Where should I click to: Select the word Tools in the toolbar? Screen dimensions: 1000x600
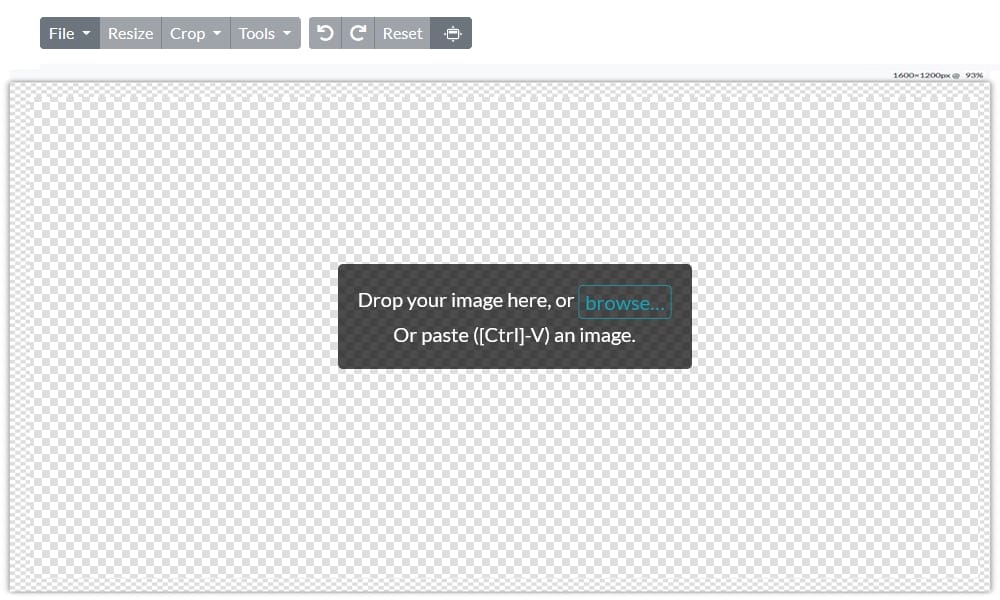(257, 33)
